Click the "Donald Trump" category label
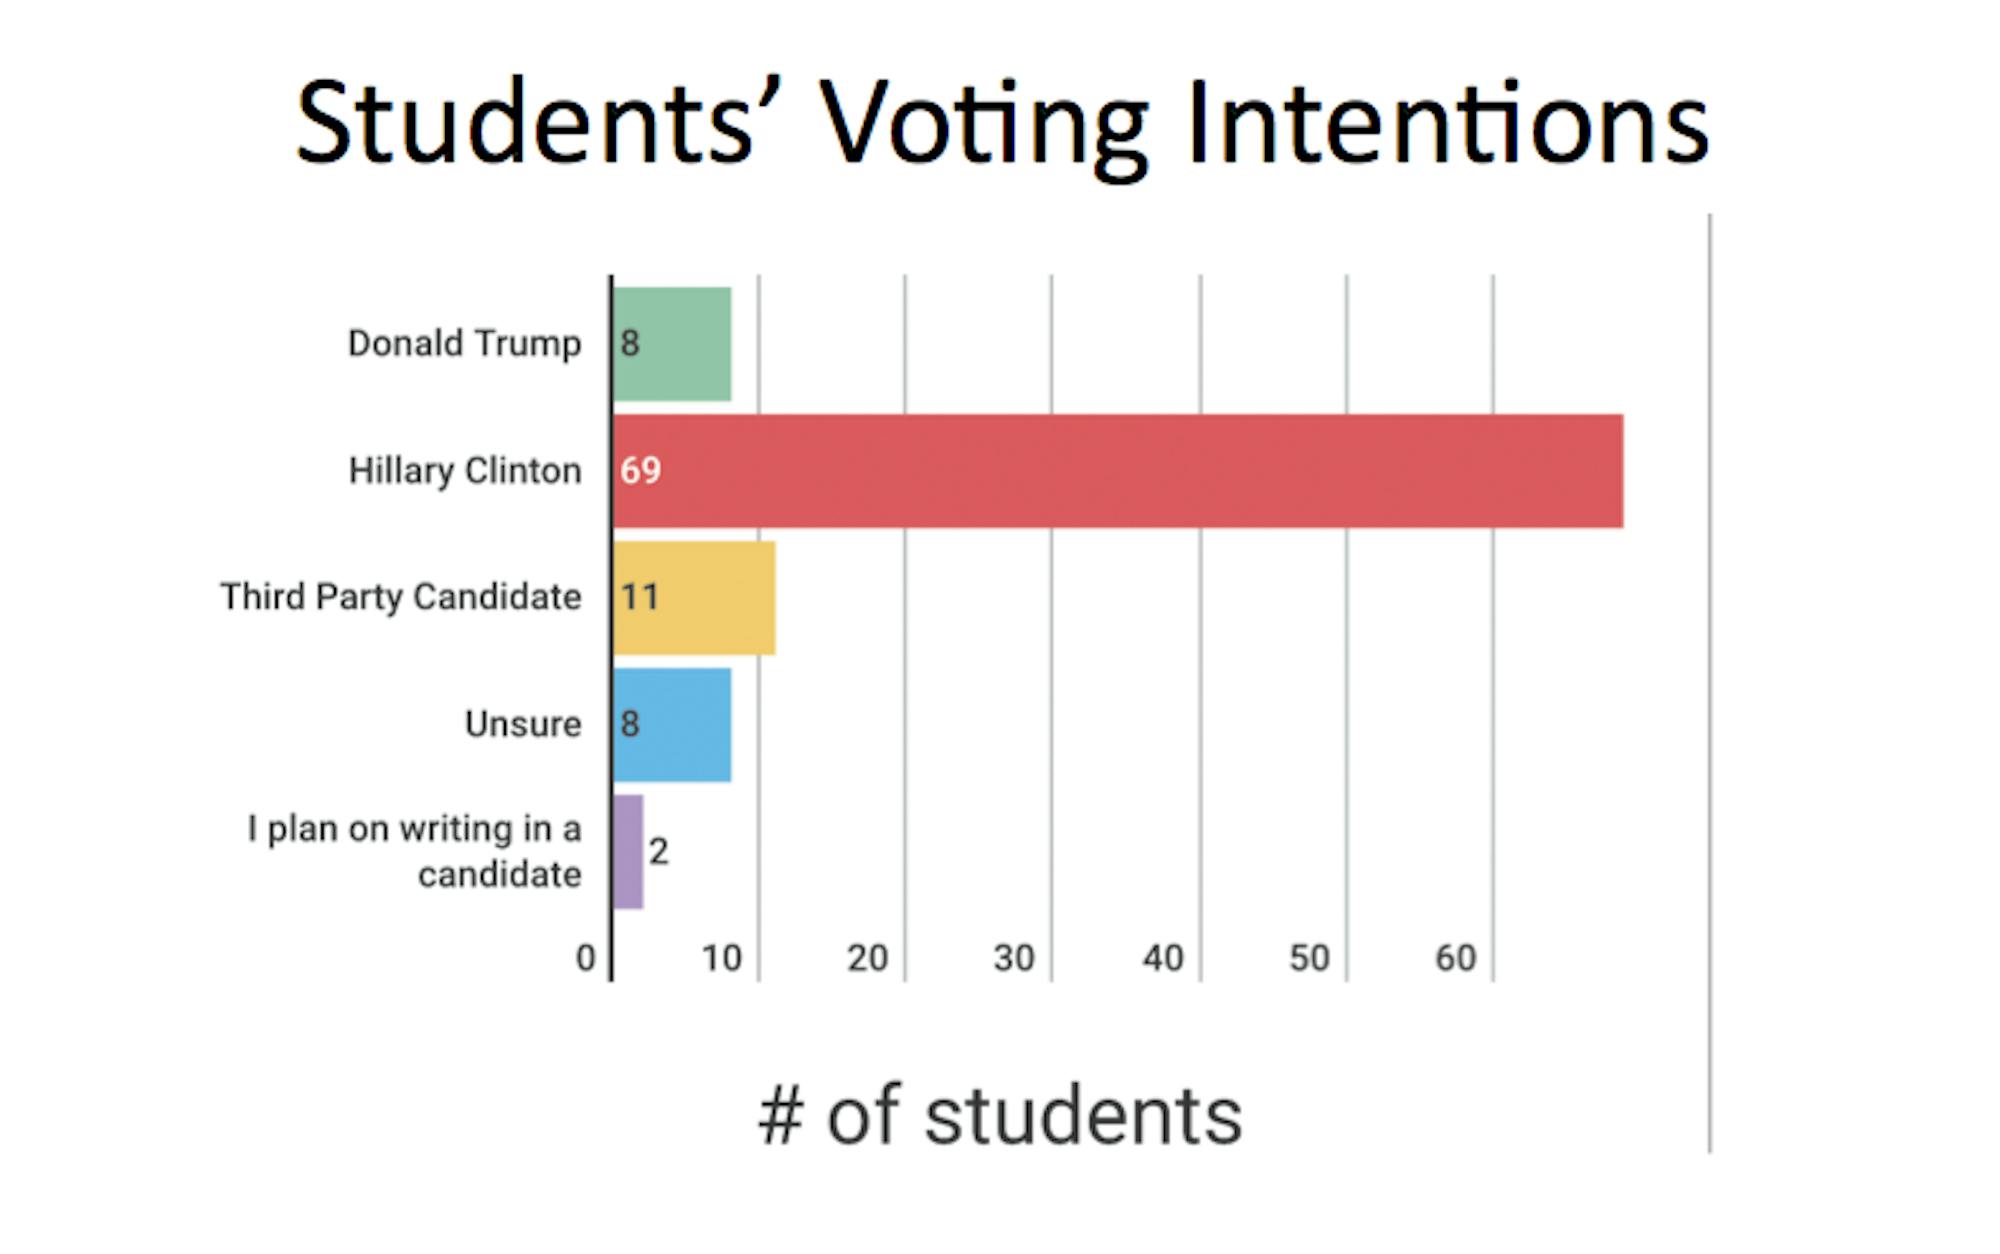Image resolution: width=2000 pixels, height=1254 pixels. (464, 344)
